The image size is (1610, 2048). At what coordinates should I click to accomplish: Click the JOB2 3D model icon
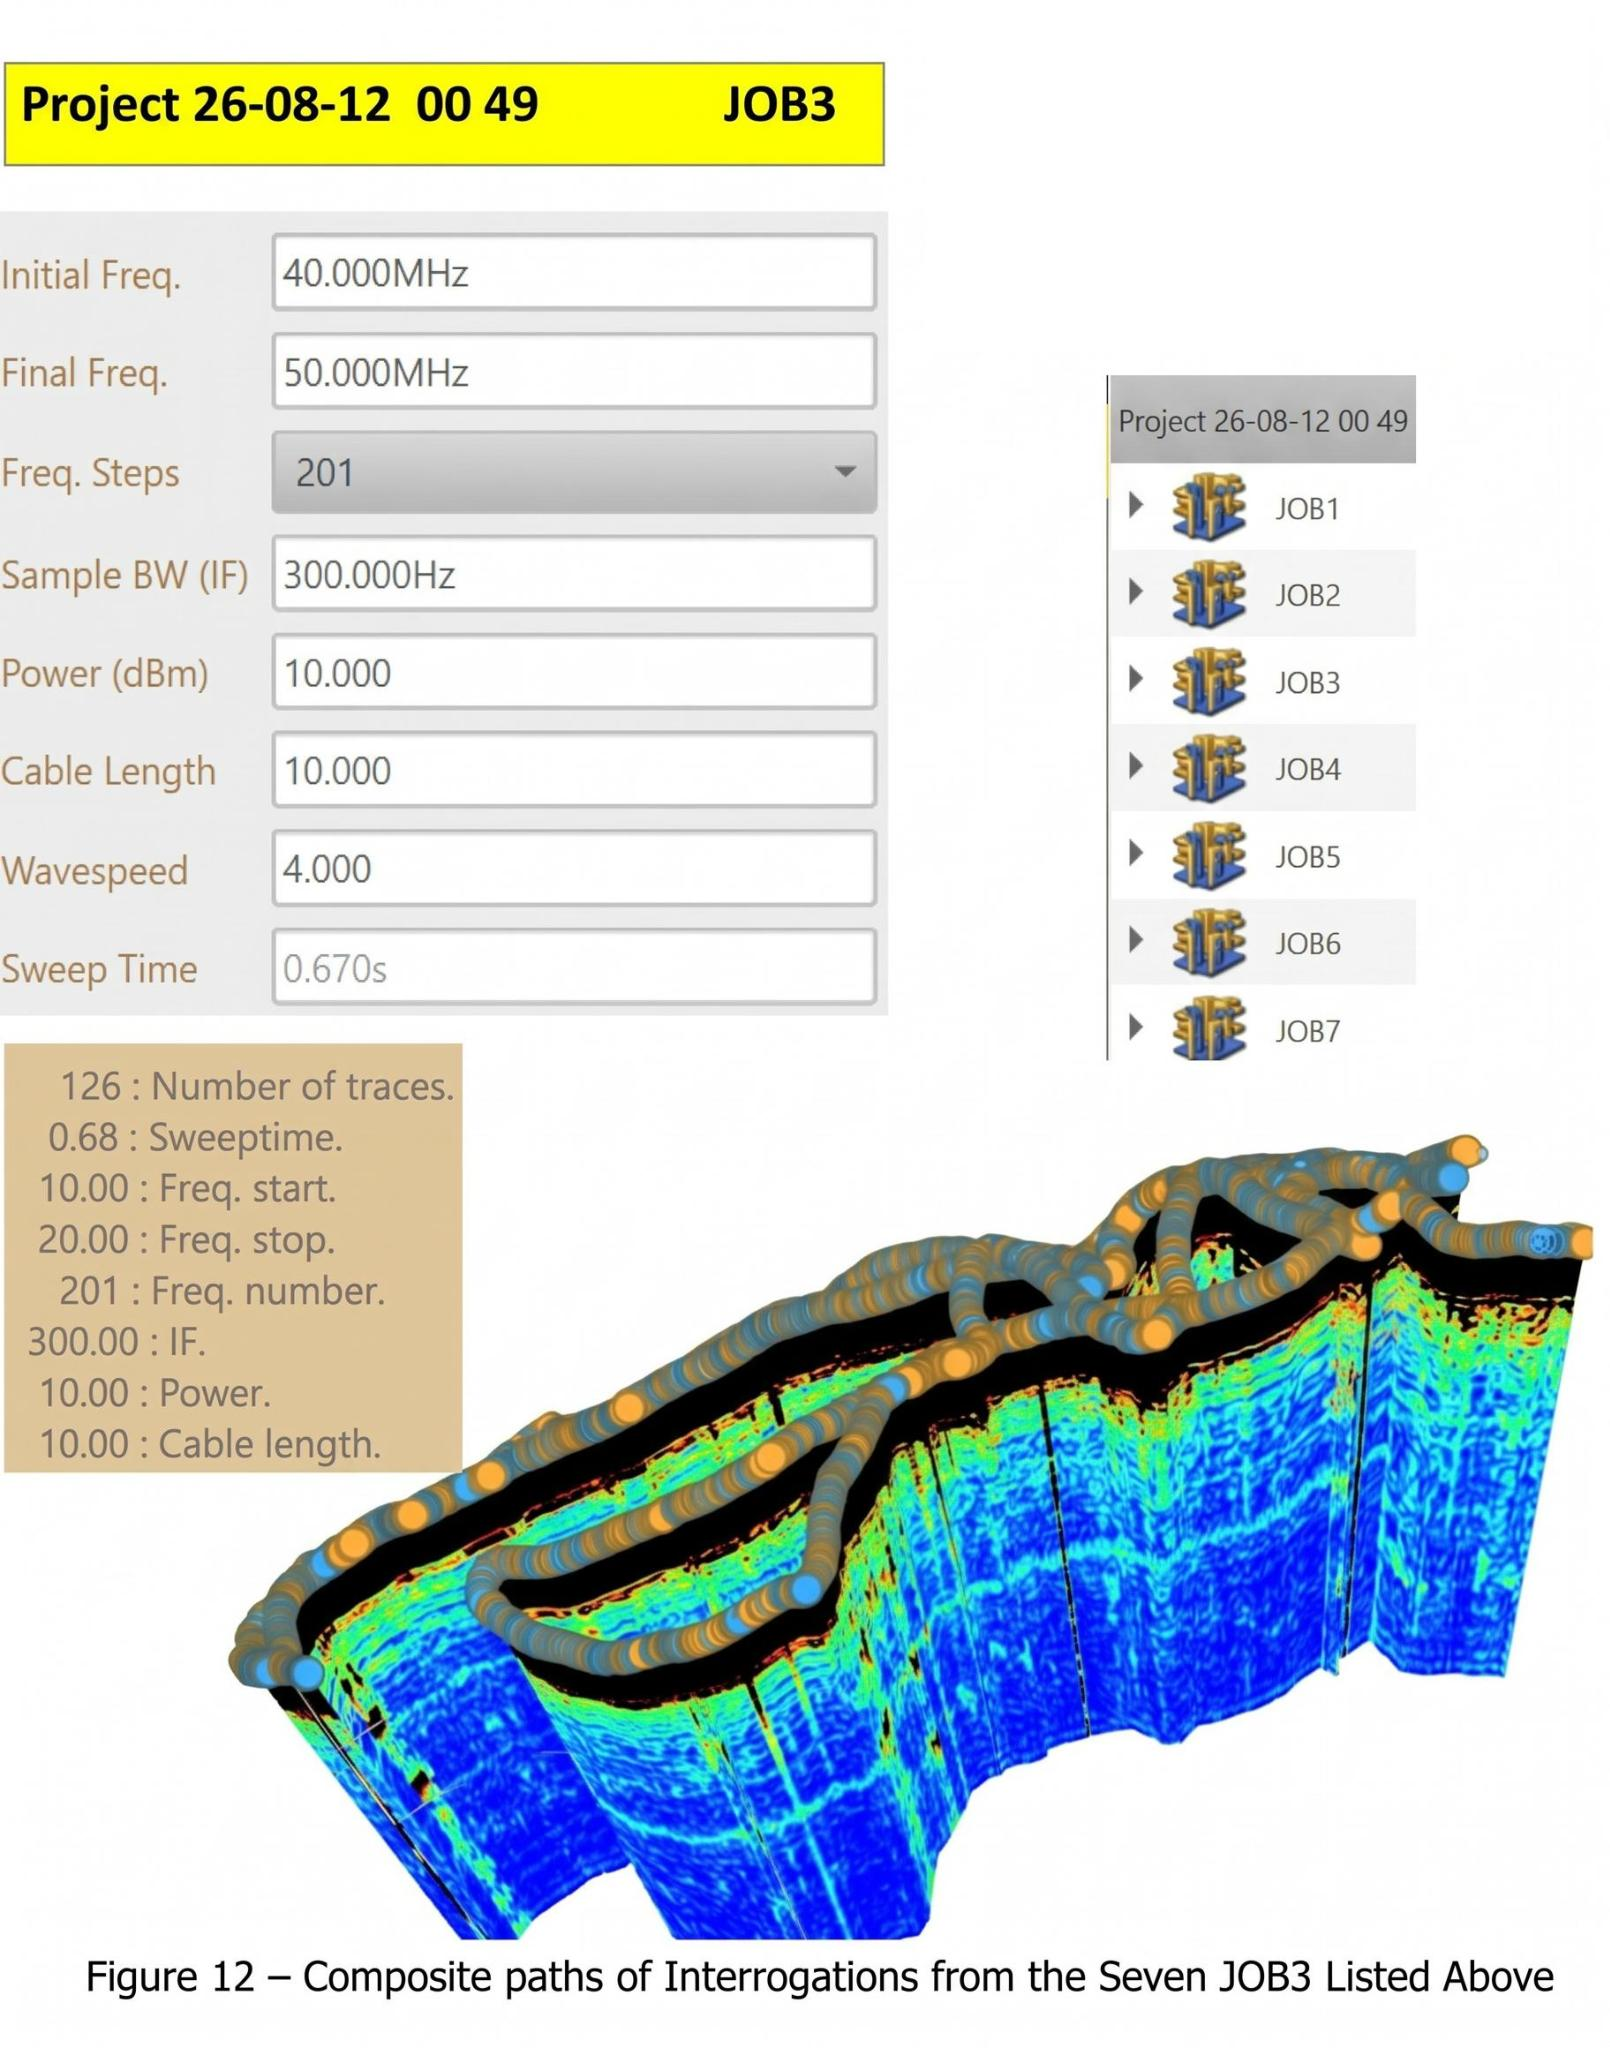(1209, 594)
